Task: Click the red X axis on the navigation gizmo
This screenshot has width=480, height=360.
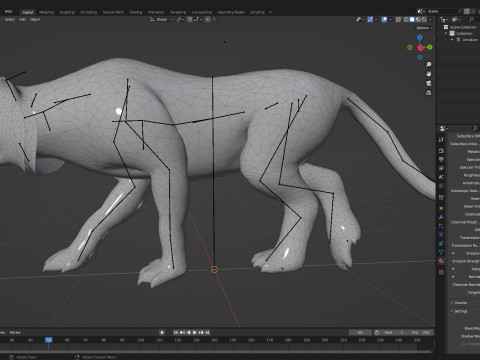Action: coord(420,48)
